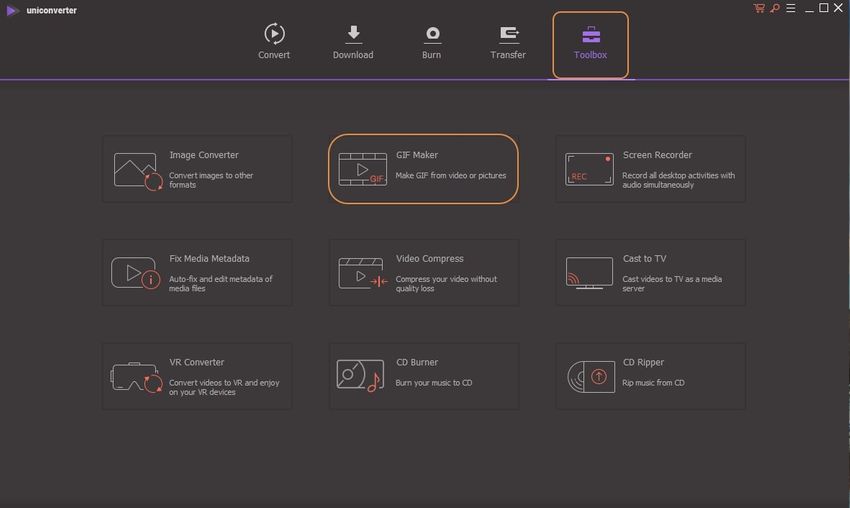
Task: Switch to the Download tab
Action: (x=353, y=42)
